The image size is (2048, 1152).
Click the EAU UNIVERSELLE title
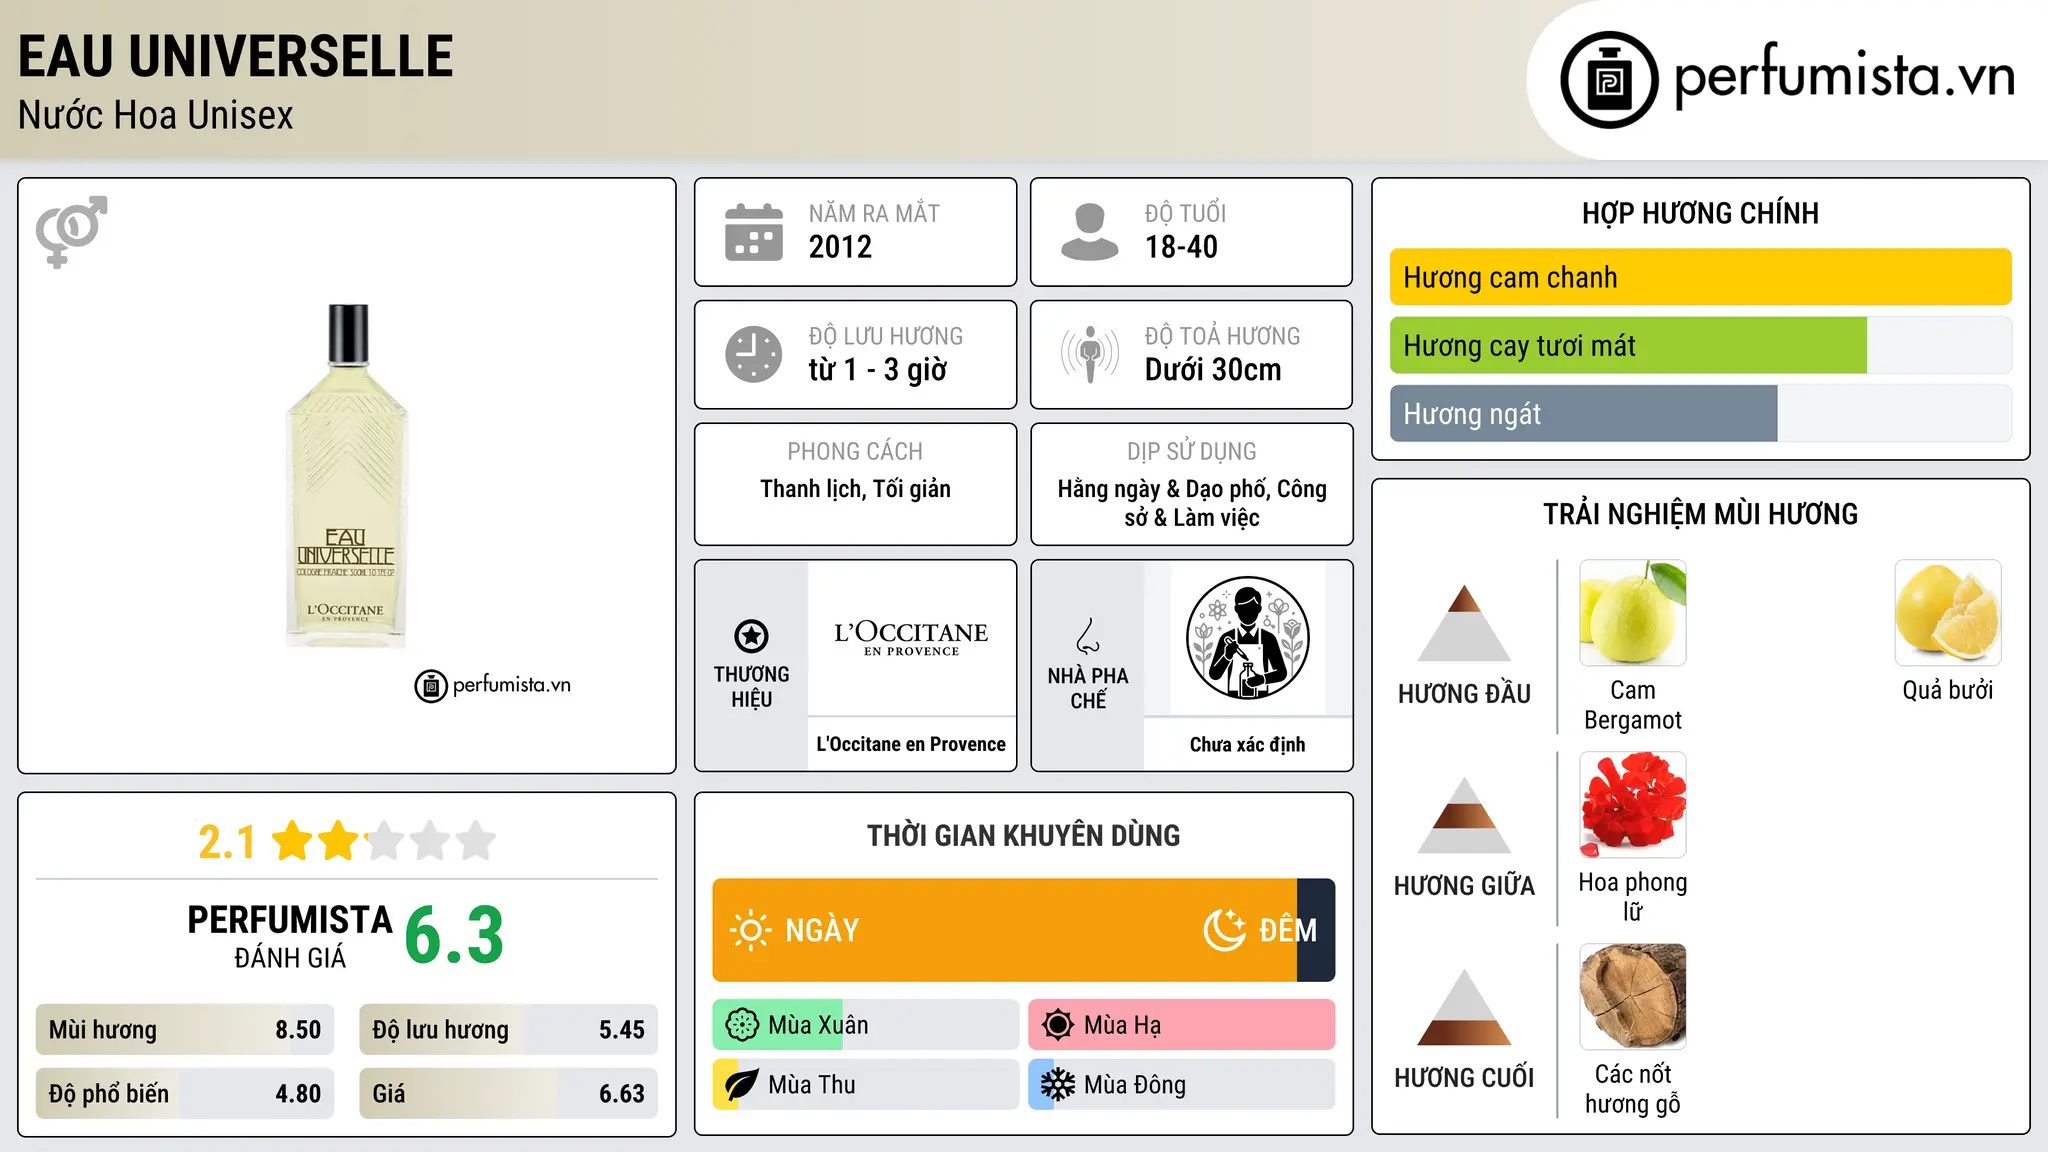click(236, 56)
